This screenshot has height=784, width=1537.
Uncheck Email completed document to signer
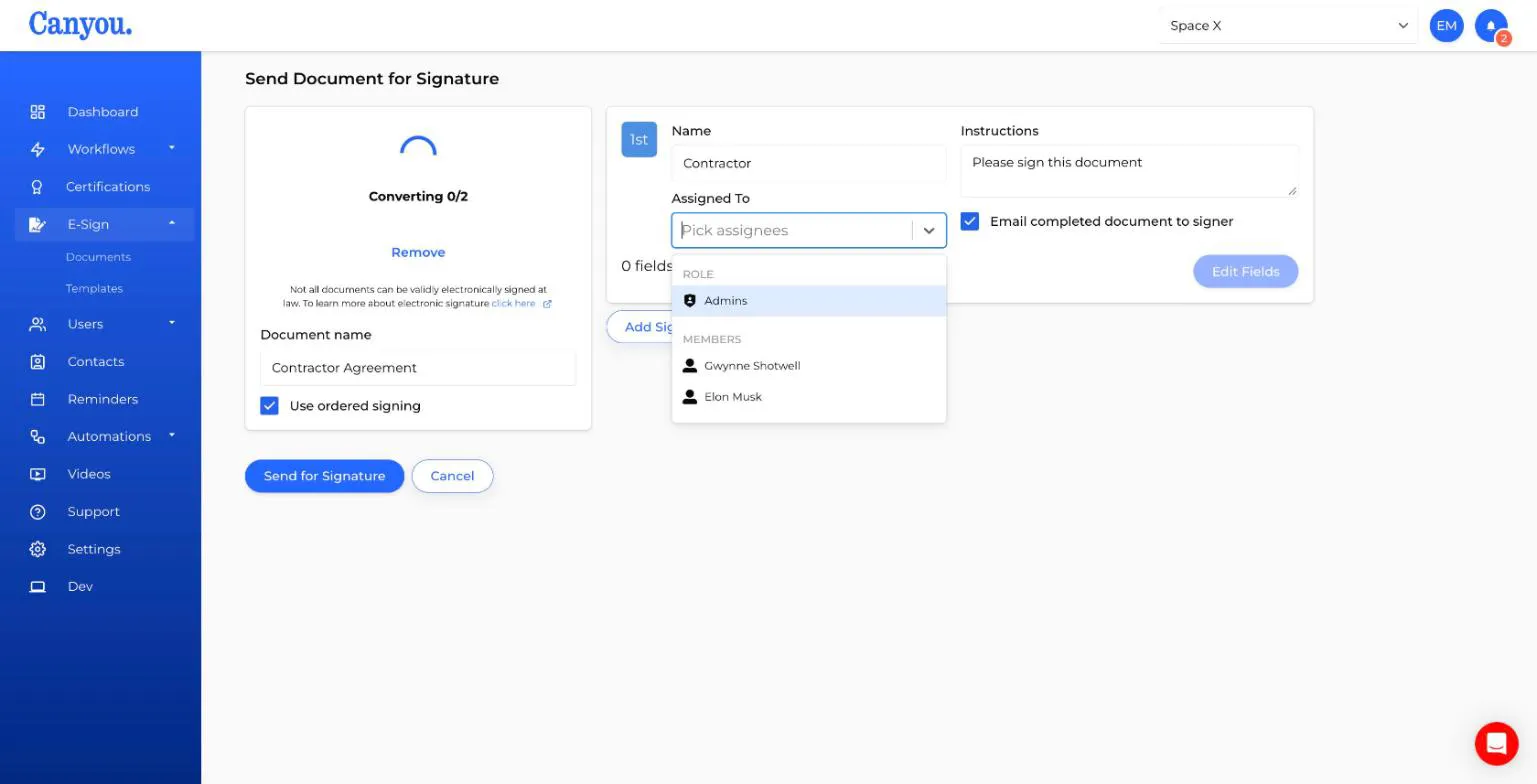tap(970, 221)
